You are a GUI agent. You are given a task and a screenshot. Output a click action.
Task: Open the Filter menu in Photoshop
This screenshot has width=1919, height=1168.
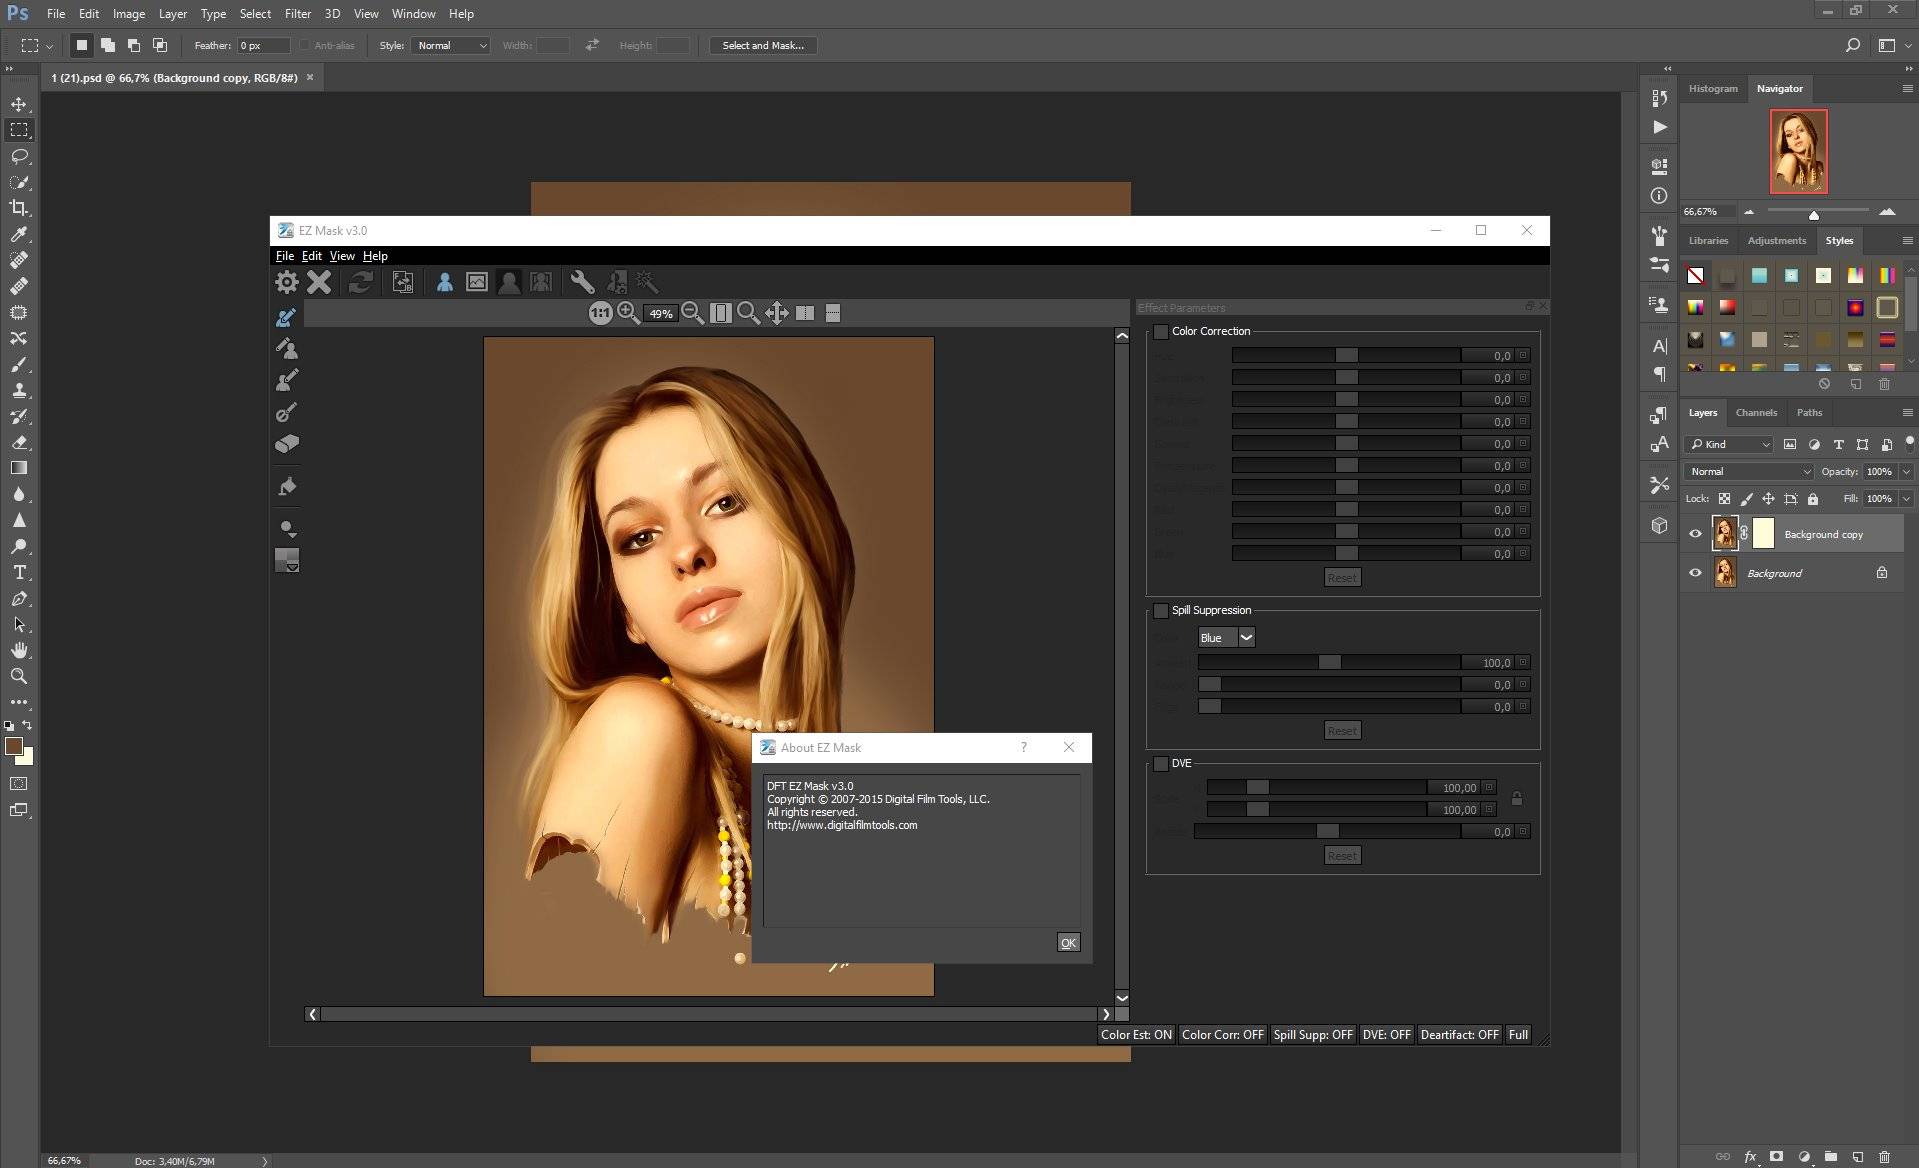click(297, 14)
